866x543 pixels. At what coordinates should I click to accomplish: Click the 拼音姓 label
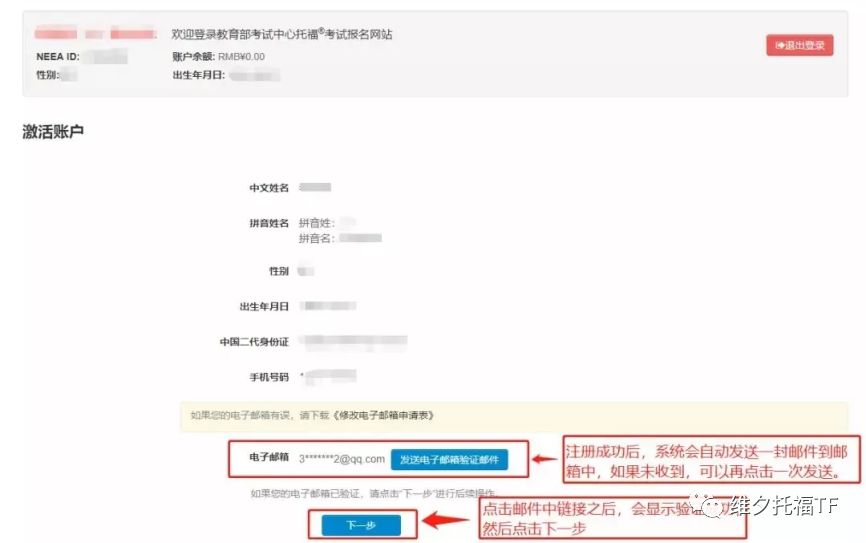(x=316, y=223)
